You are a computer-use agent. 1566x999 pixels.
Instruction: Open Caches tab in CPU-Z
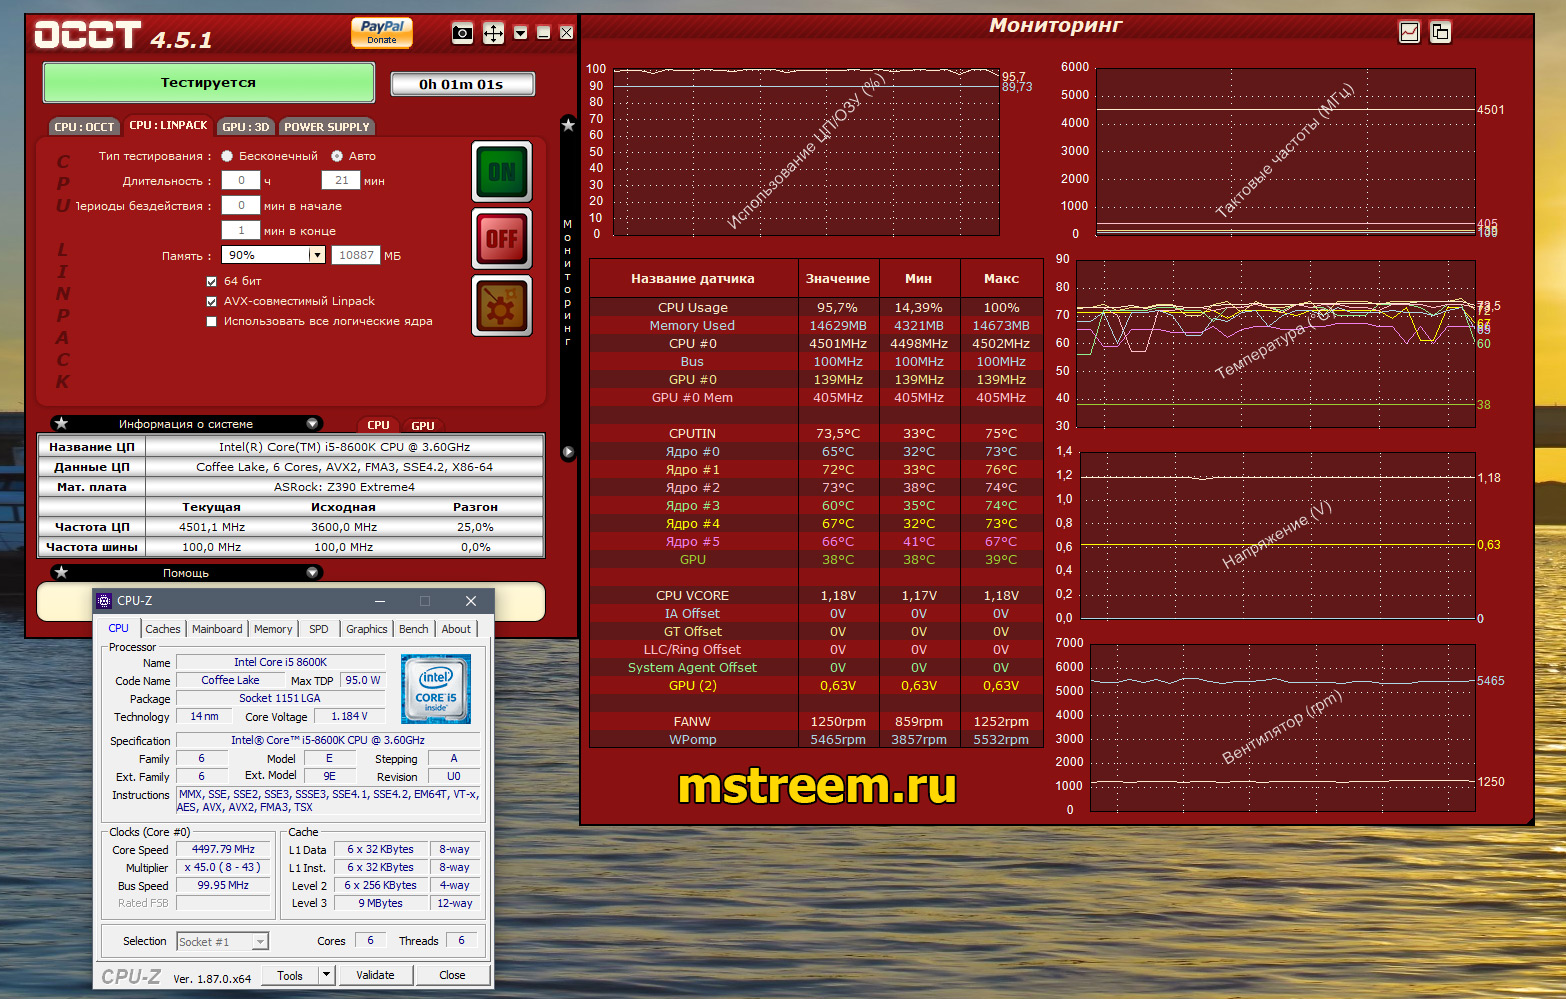[x=163, y=629]
